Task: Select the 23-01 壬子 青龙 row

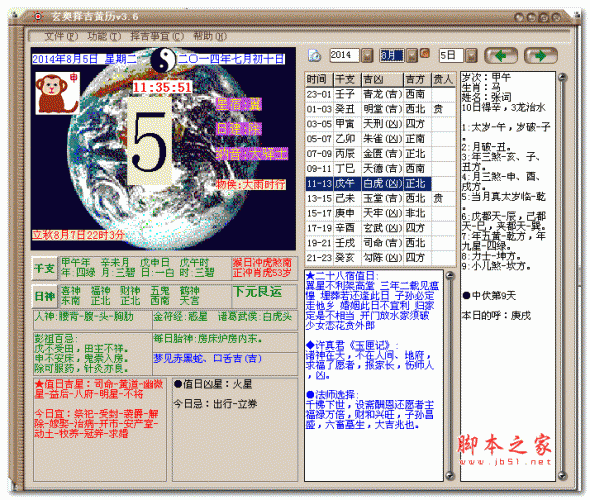Action: (x=380, y=94)
